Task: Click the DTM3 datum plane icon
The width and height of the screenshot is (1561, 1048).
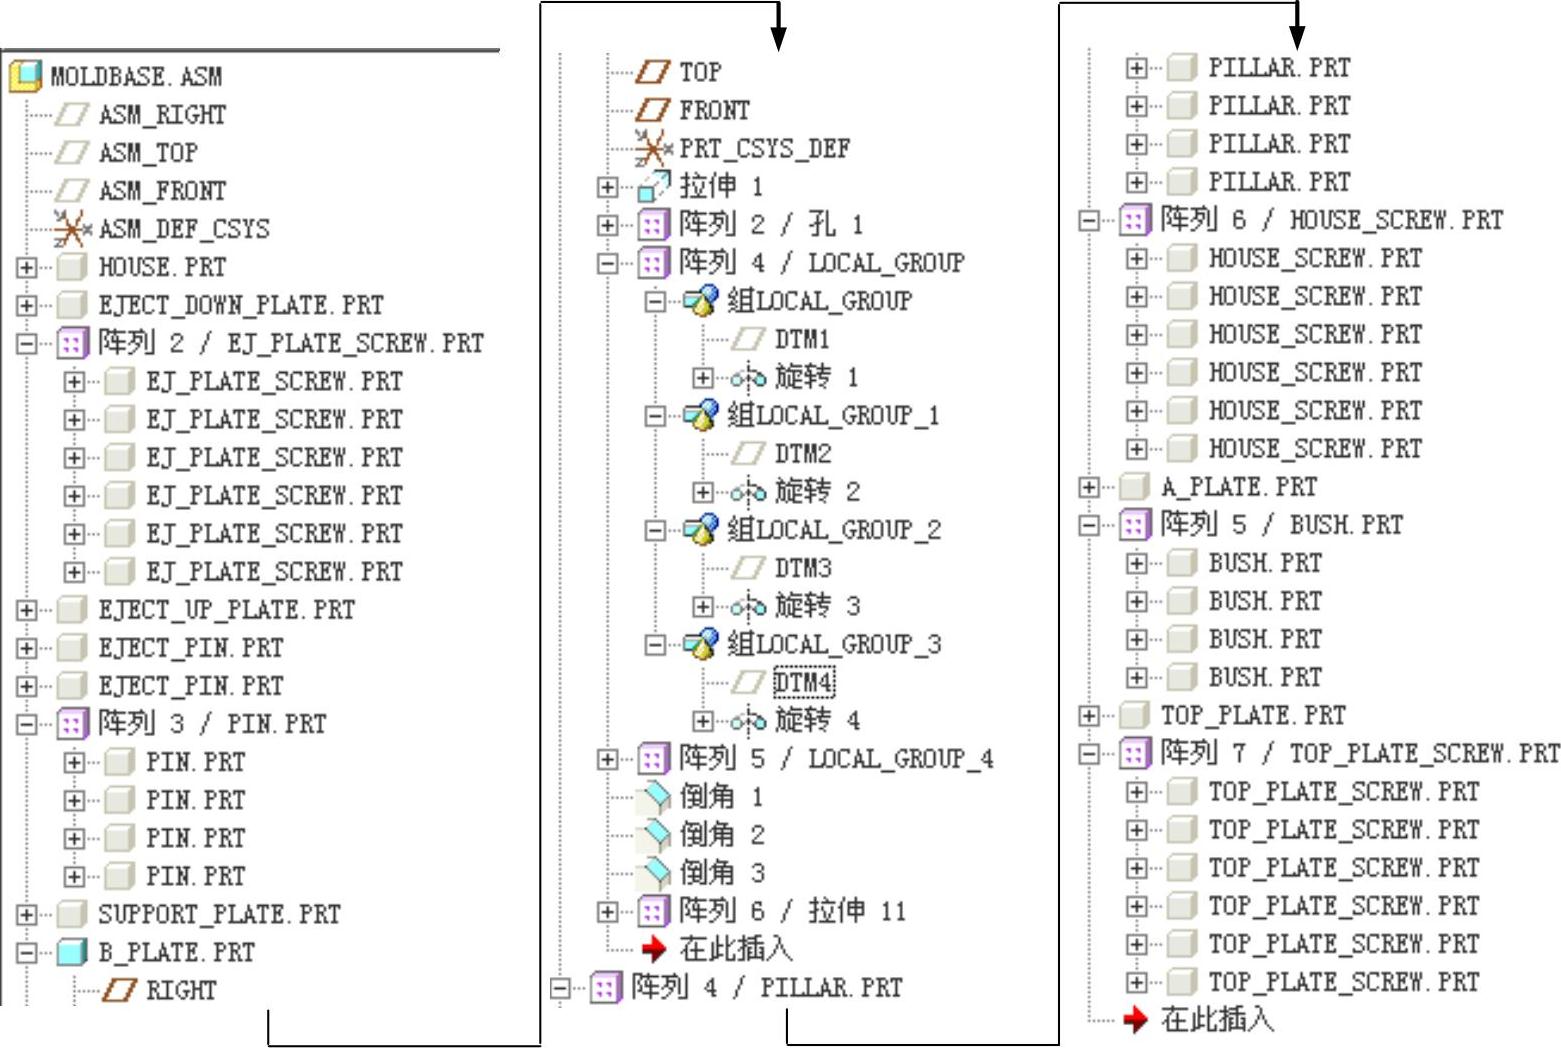Action: (x=748, y=568)
